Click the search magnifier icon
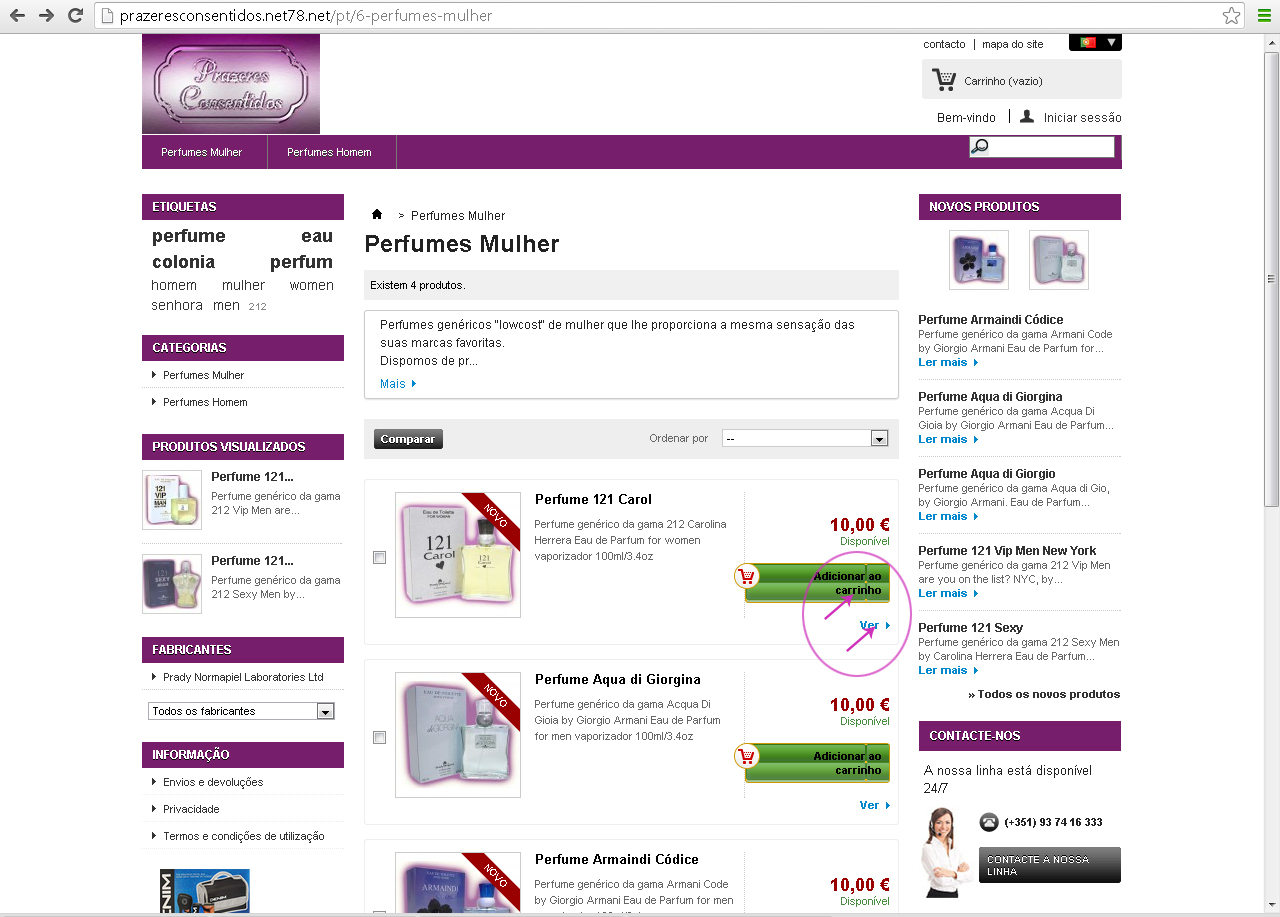1280x917 pixels. coord(980,147)
